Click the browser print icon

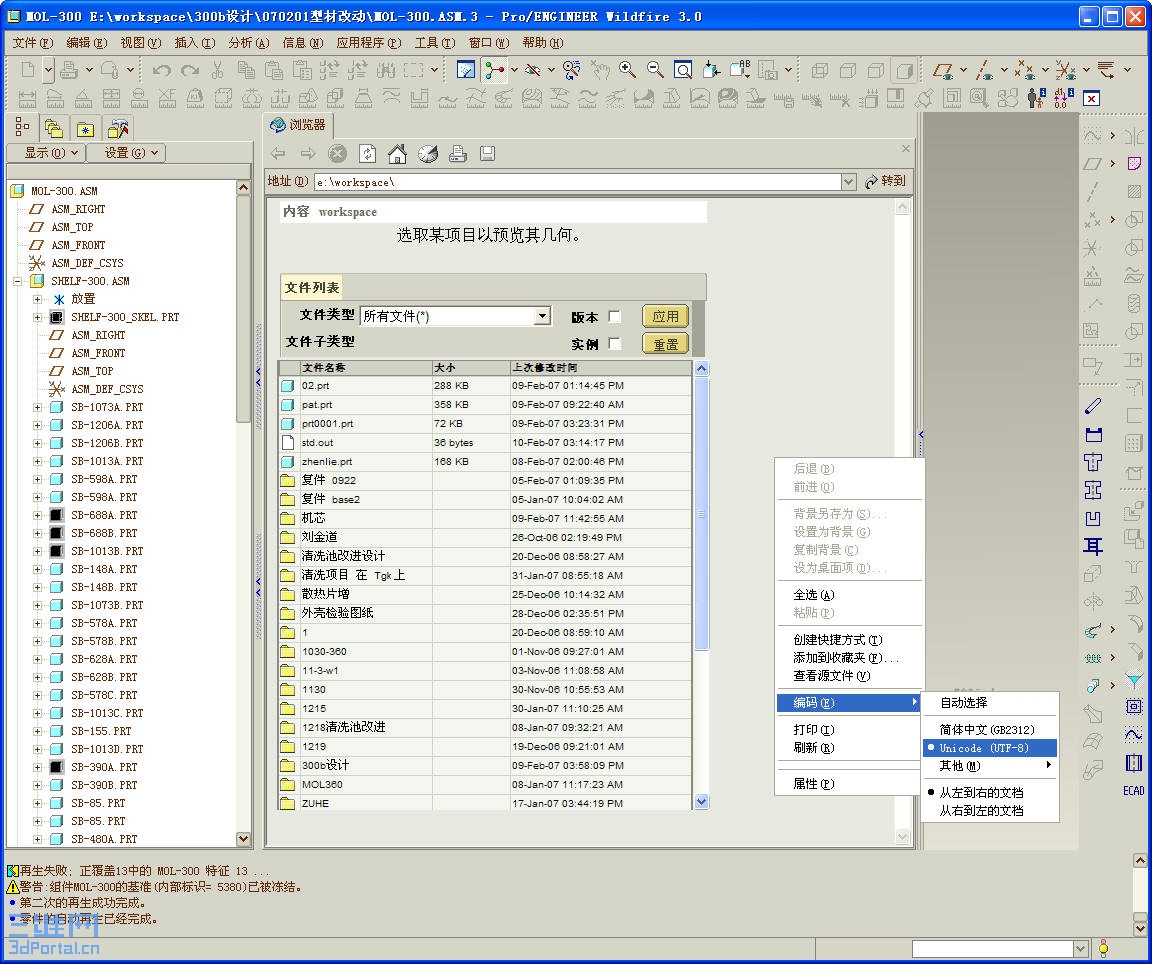point(458,154)
